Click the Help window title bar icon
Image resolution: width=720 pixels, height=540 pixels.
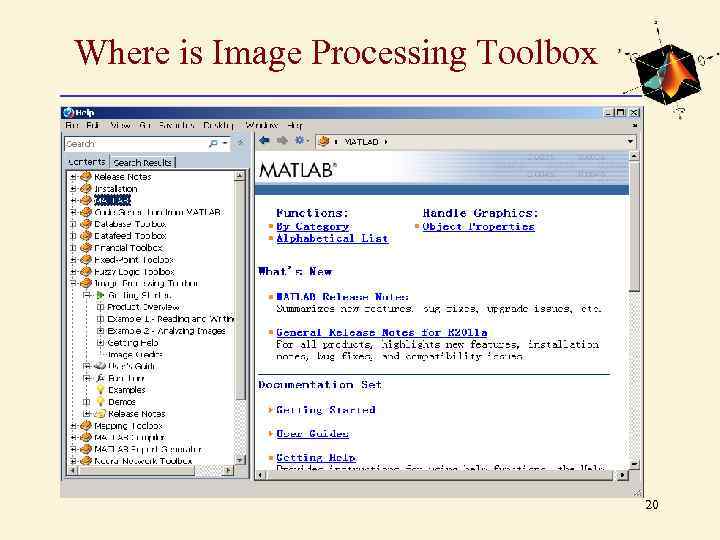tap(68, 112)
